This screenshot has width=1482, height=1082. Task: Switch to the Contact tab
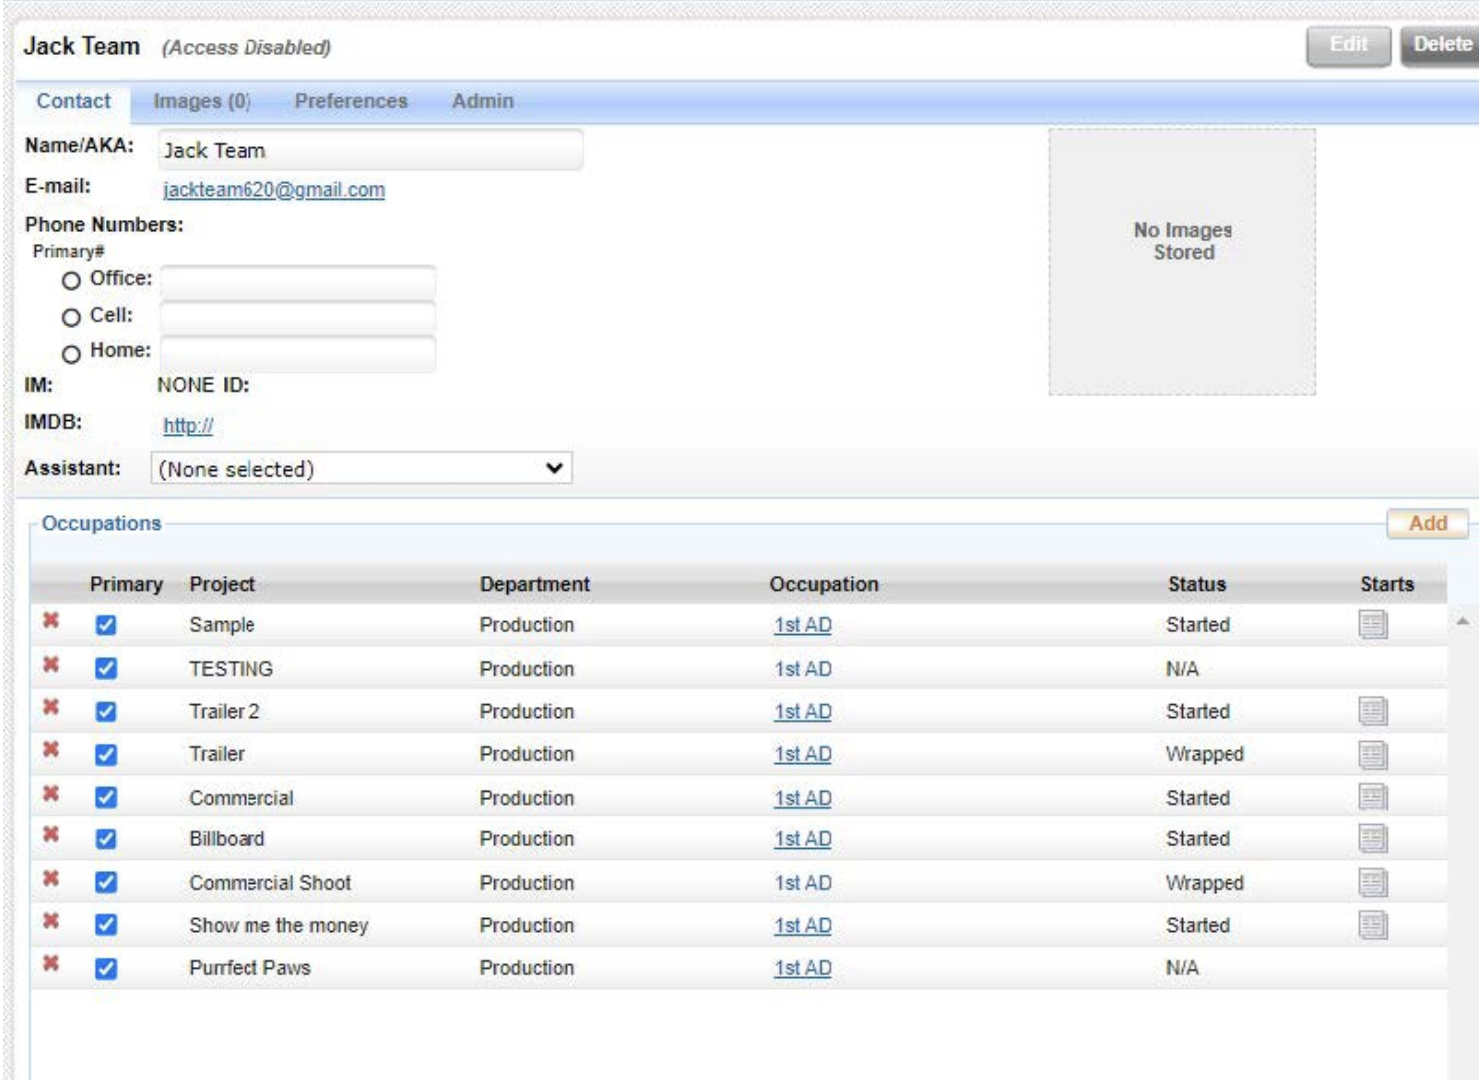(x=73, y=101)
